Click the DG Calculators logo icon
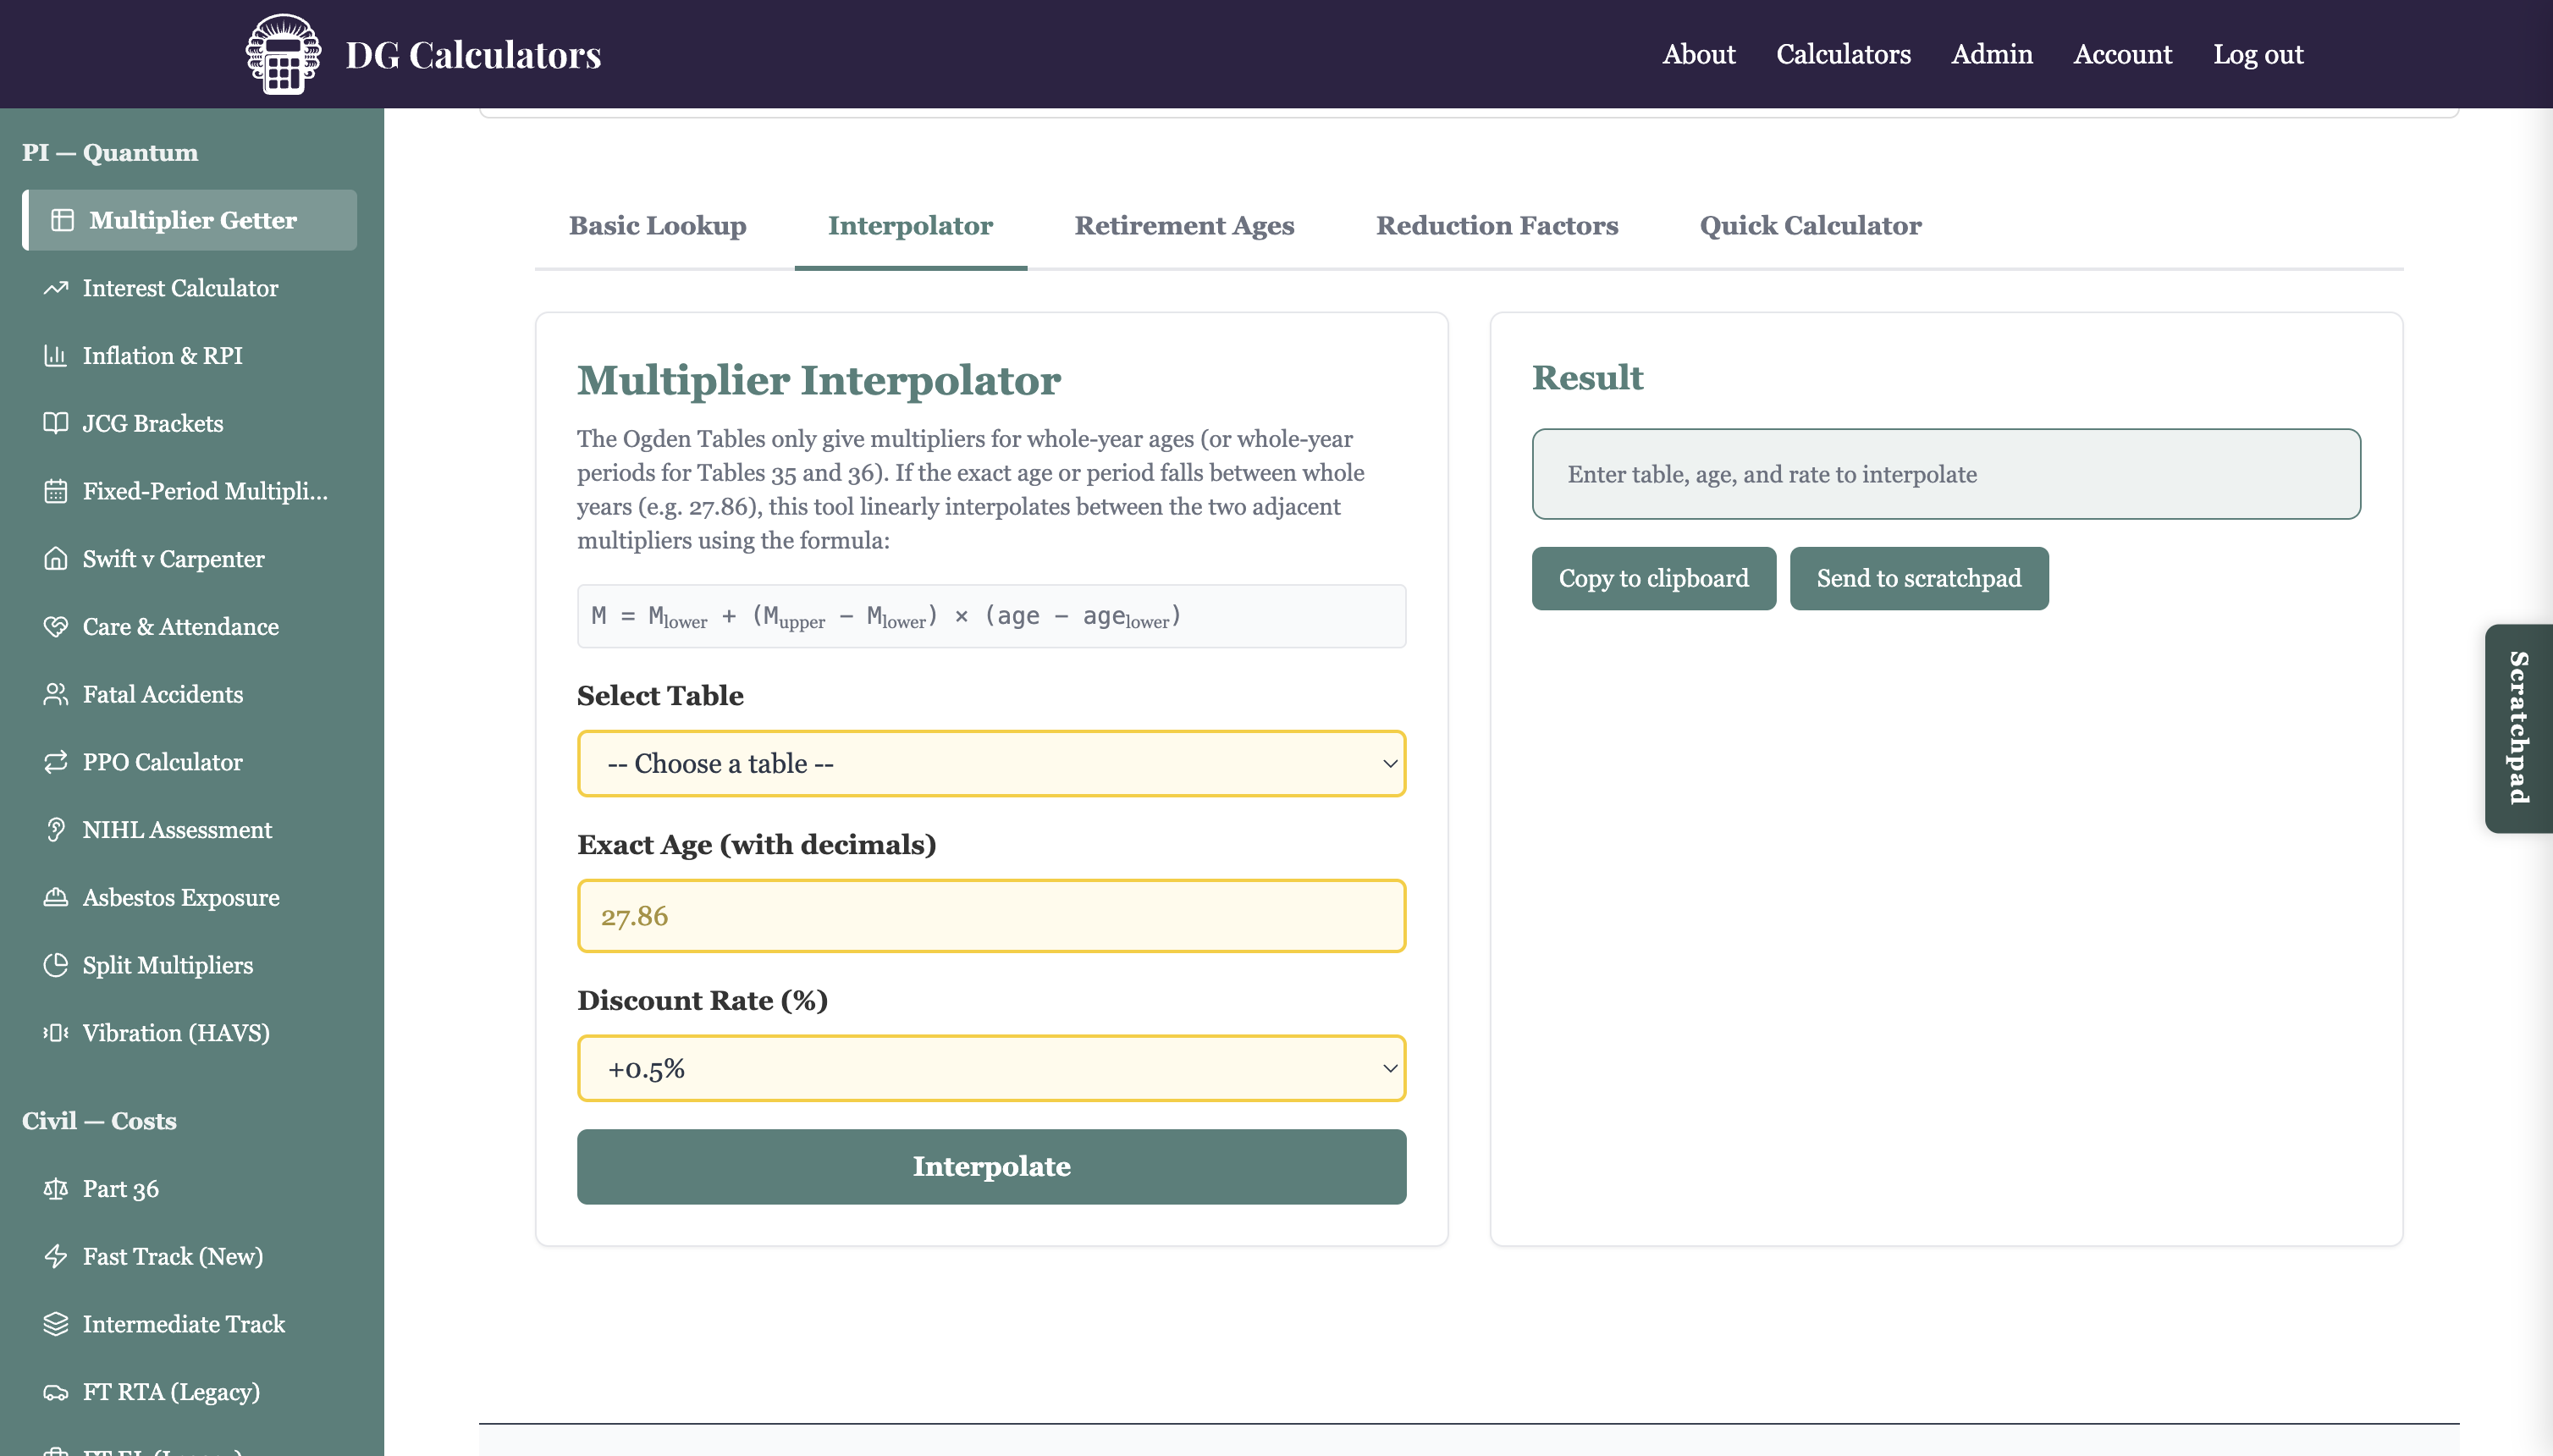Image resolution: width=2553 pixels, height=1456 pixels. pyautogui.click(x=283, y=54)
